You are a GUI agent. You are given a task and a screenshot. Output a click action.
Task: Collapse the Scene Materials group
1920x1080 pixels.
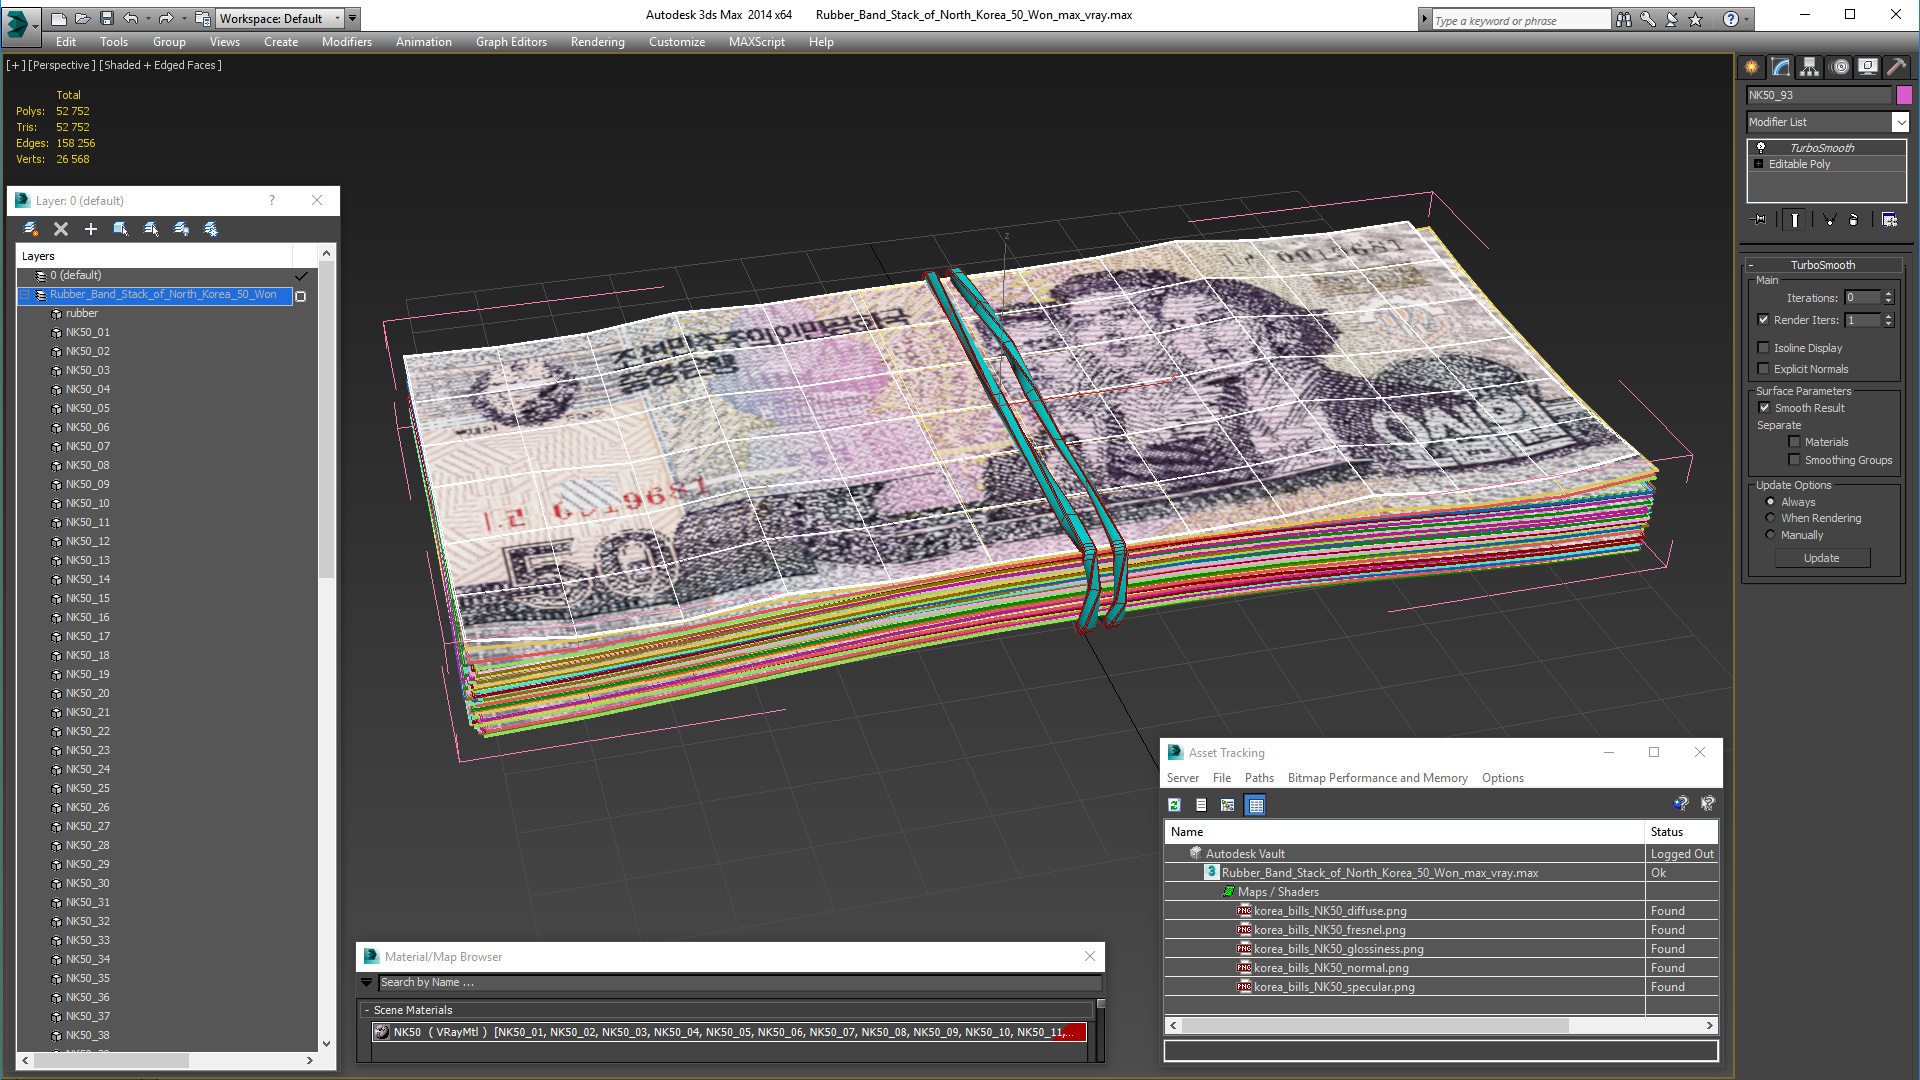(367, 1010)
